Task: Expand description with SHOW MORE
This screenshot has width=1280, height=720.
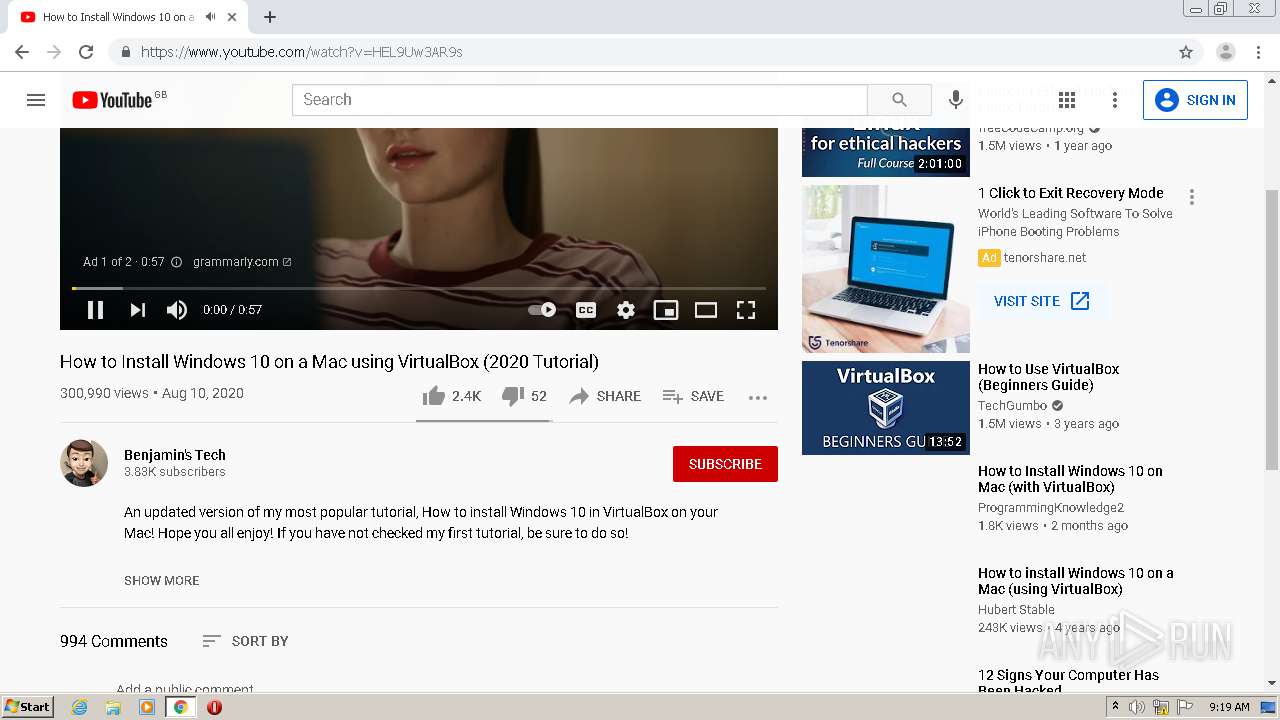Action: point(162,581)
